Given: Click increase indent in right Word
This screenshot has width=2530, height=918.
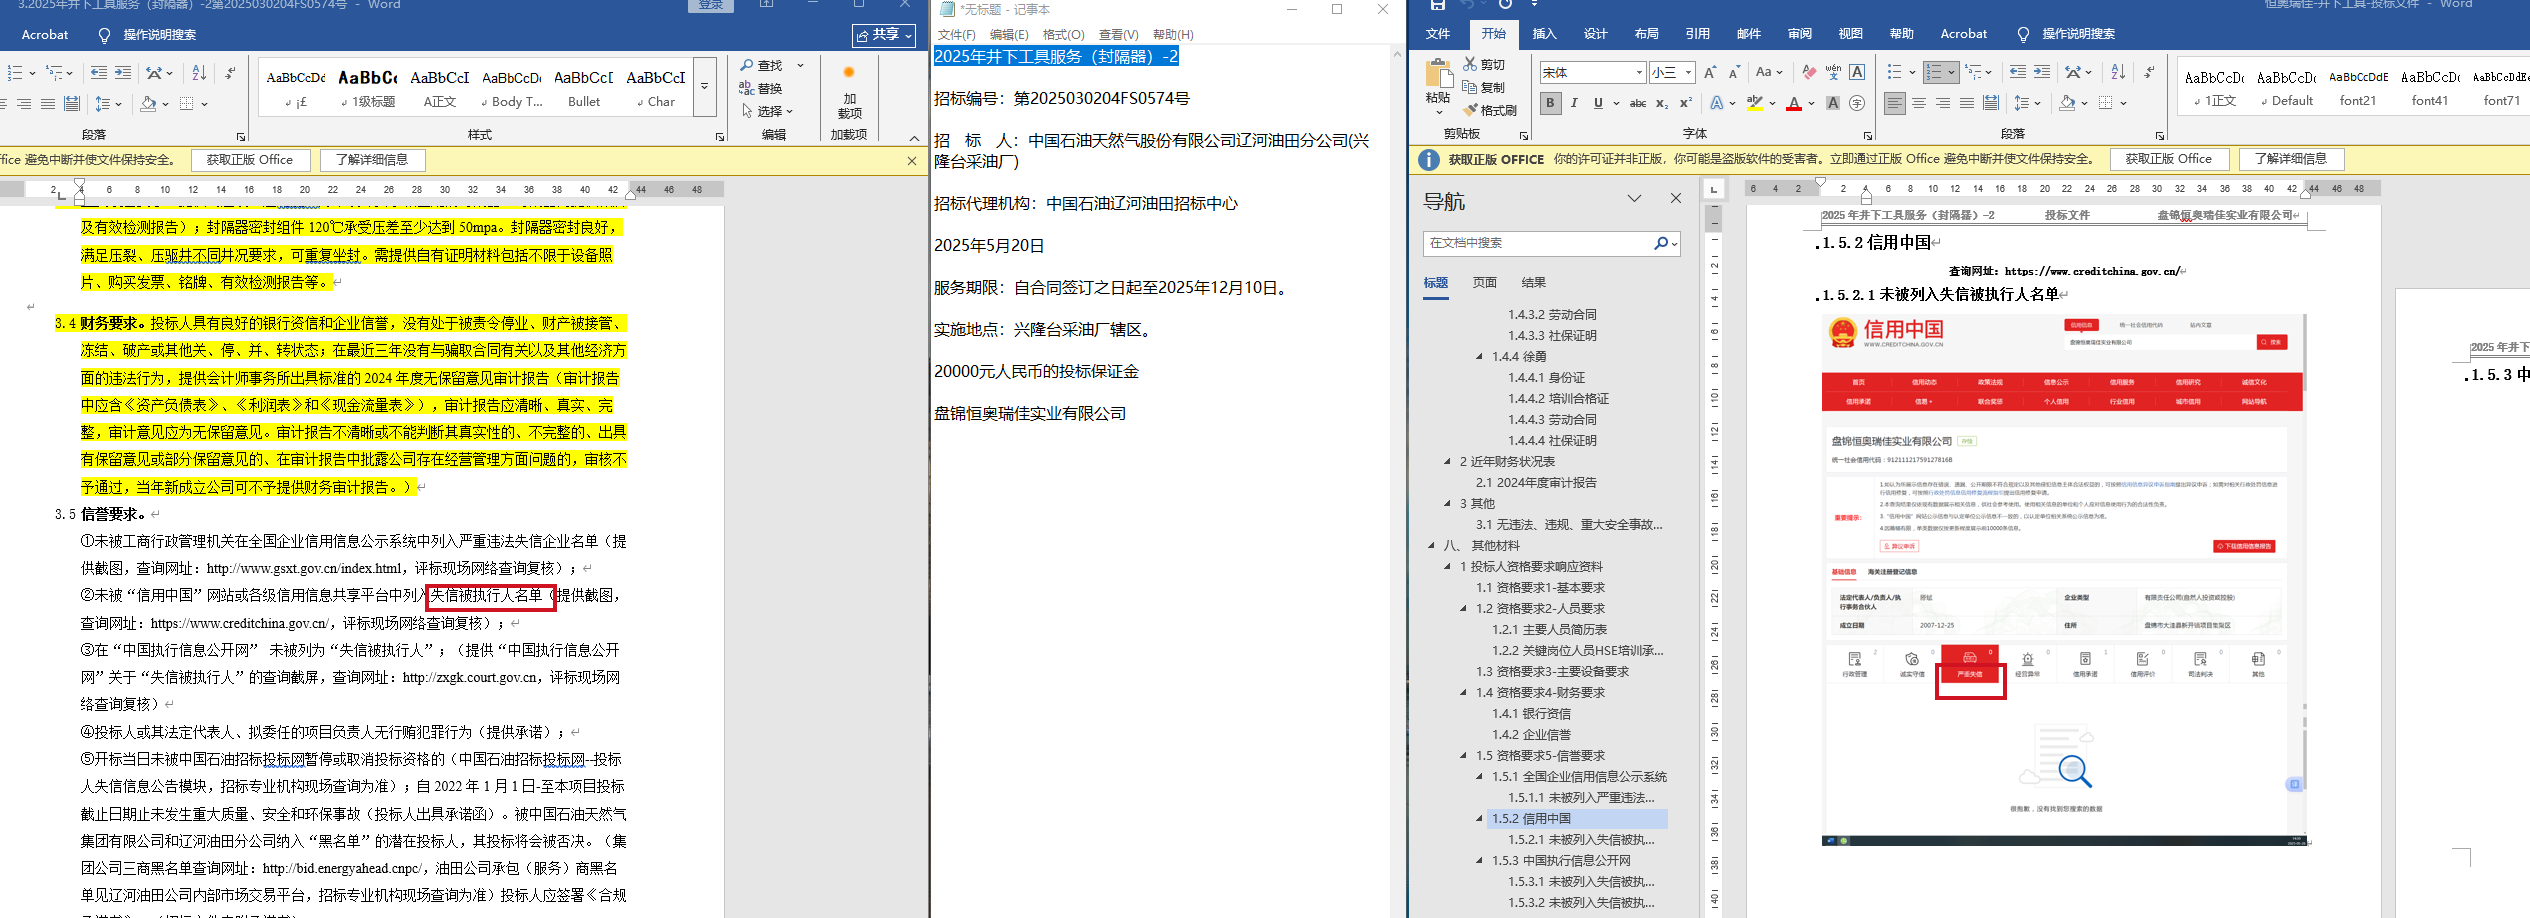Looking at the screenshot, I should click(x=2042, y=73).
